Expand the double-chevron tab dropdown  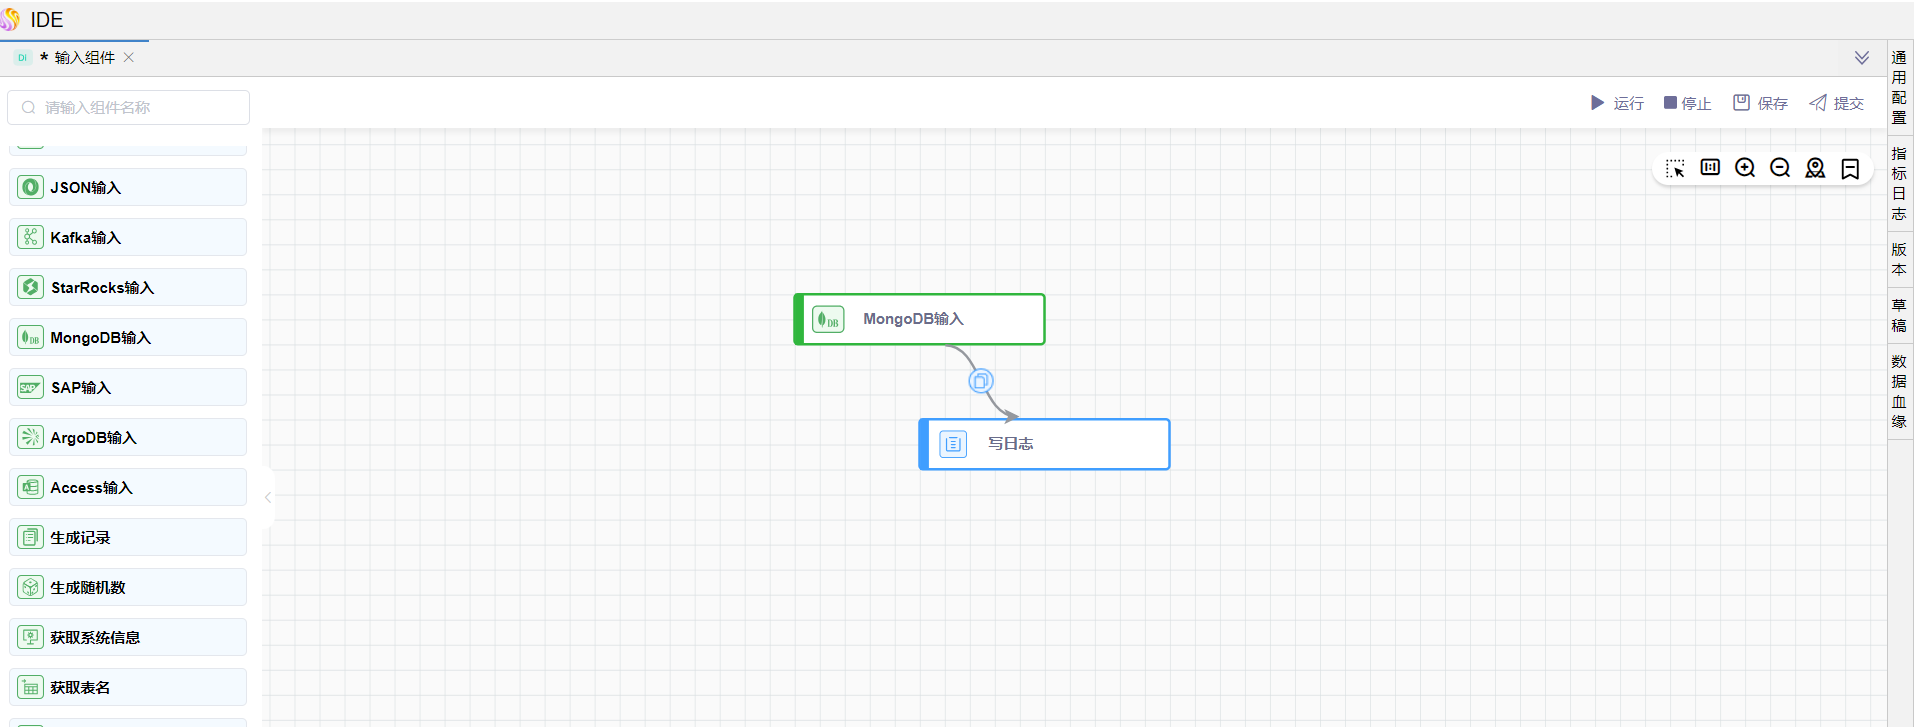coord(1861,58)
